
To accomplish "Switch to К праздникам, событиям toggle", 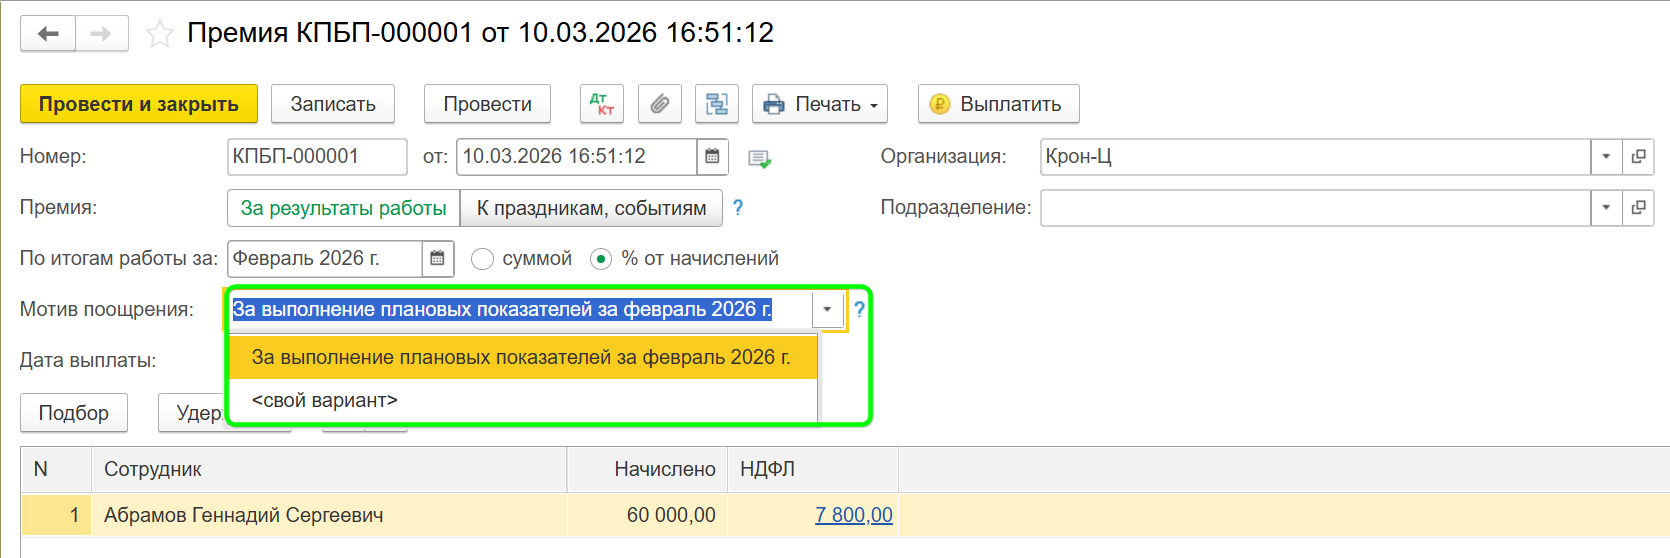I will pyautogui.click(x=591, y=208).
